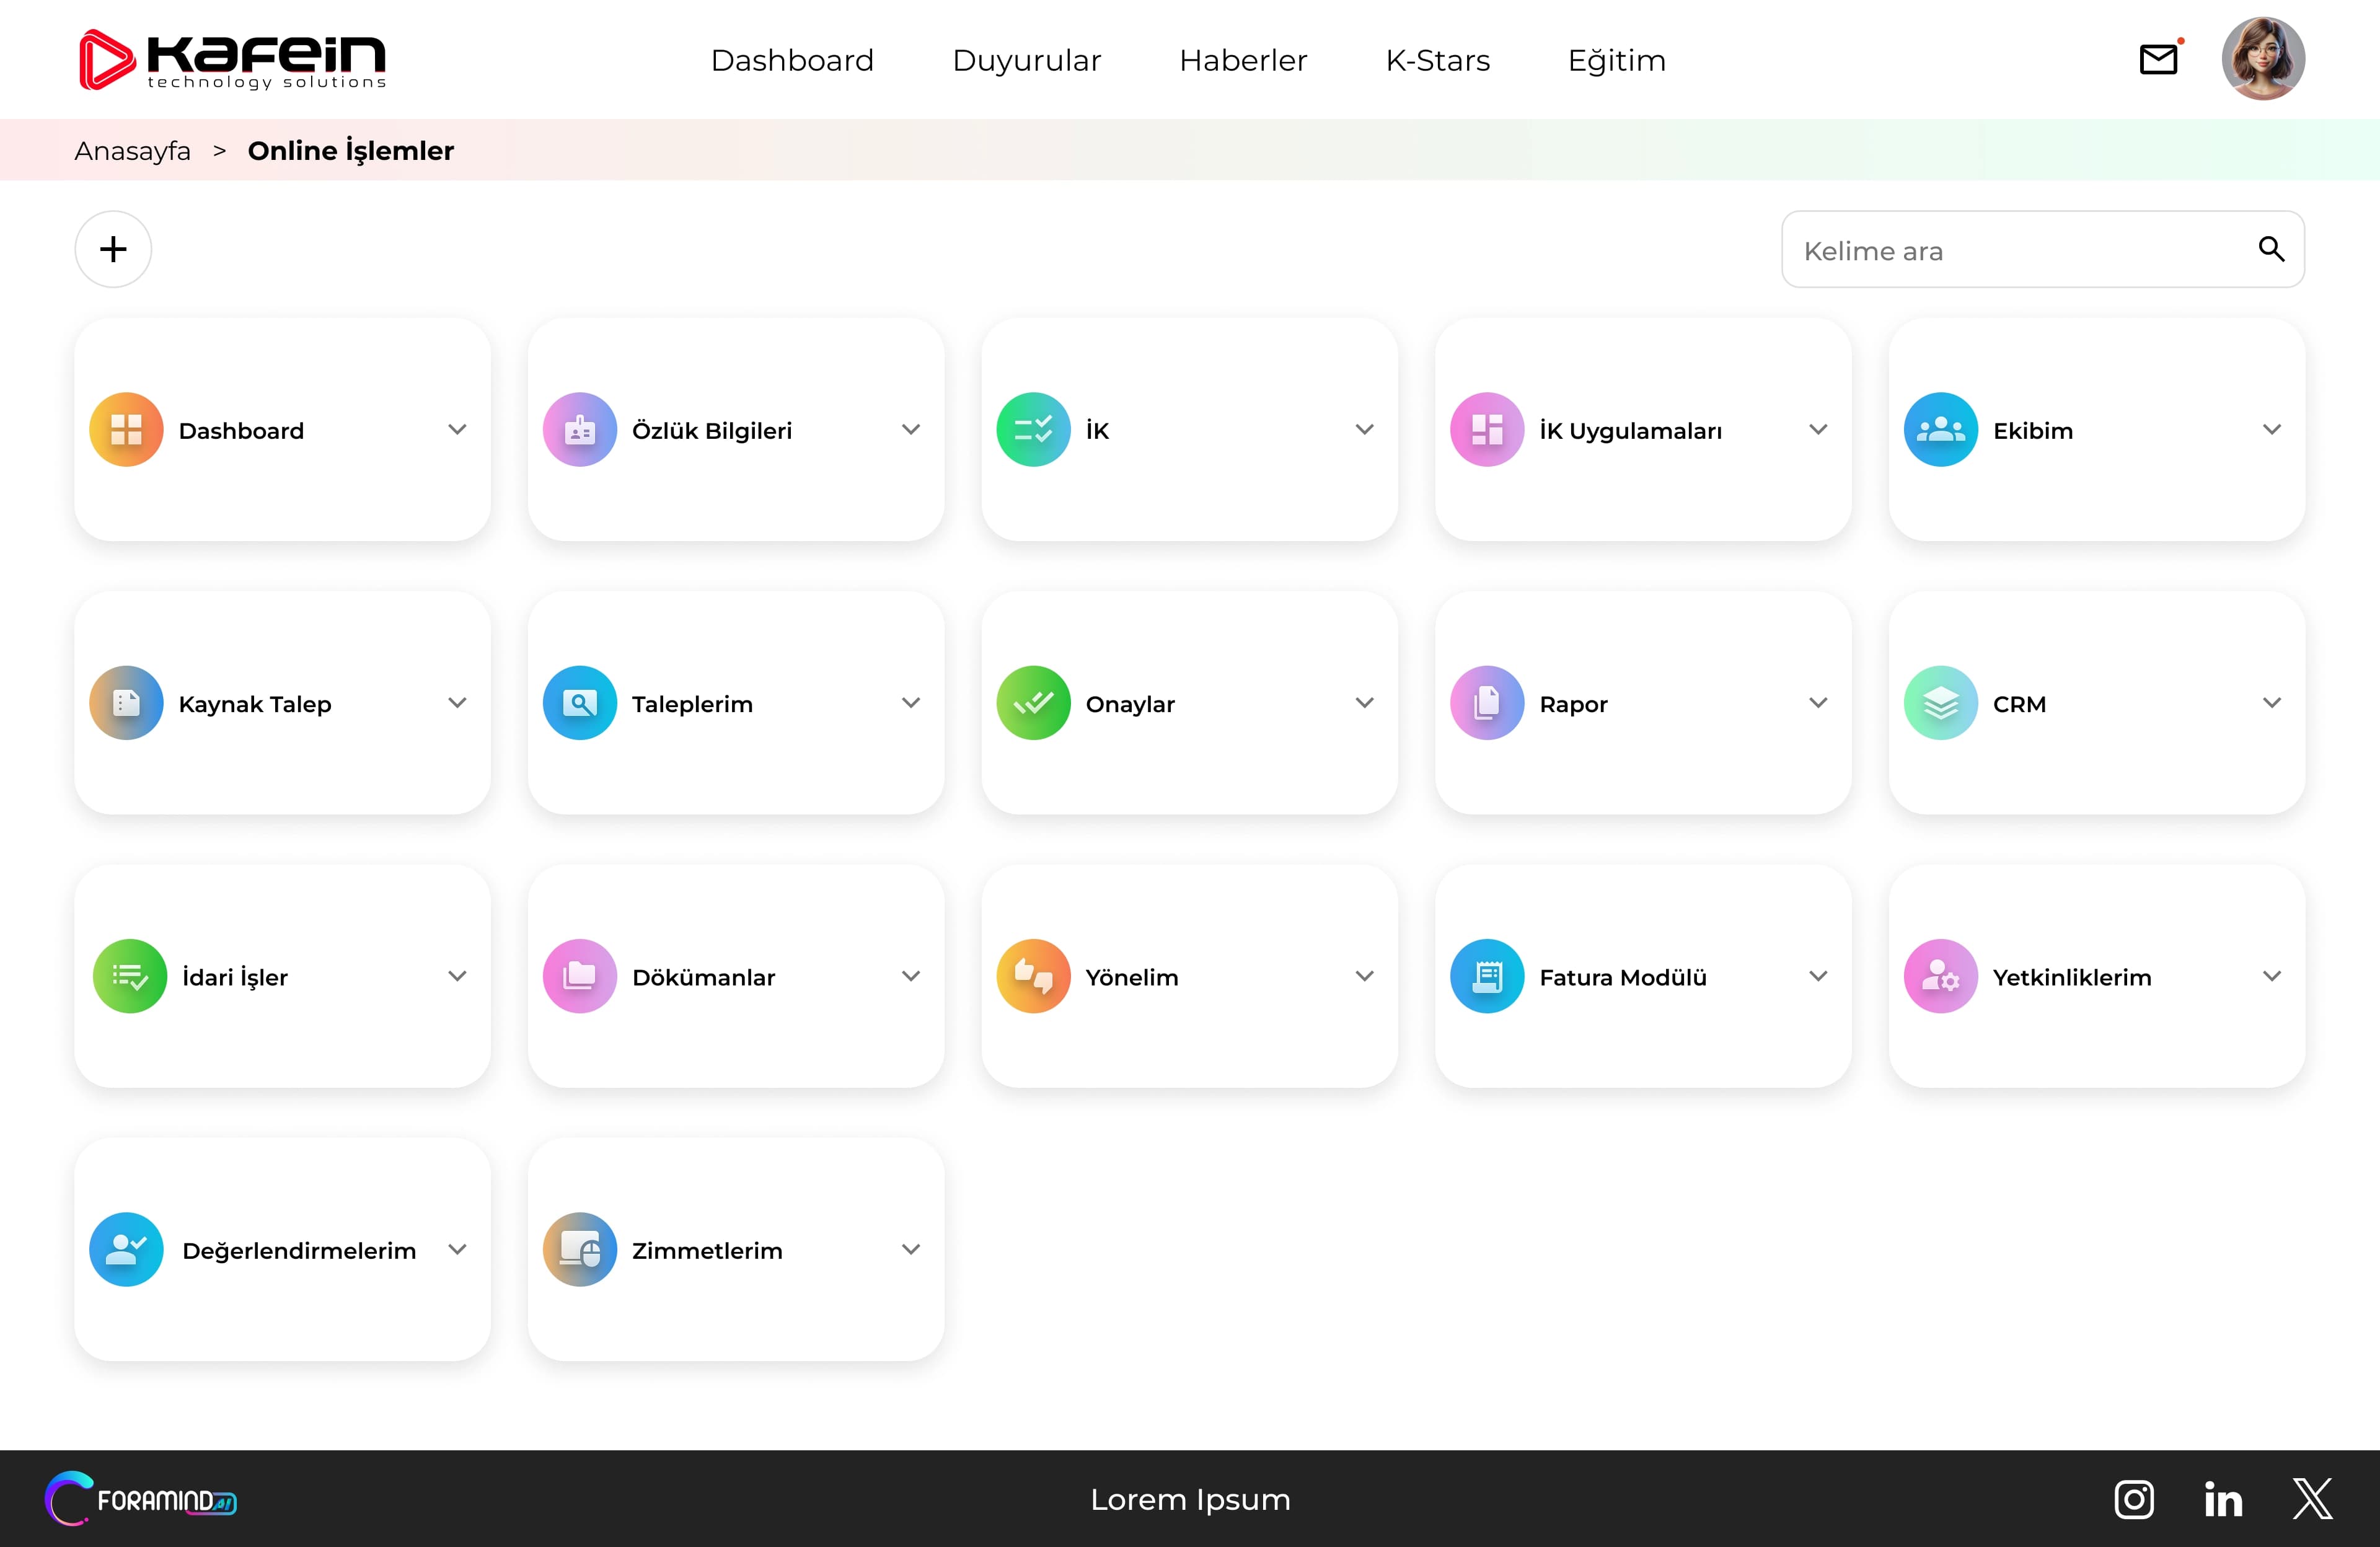Expand the Taleplerim card chevron
Viewport: 2380px width, 1547px height.
(x=911, y=703)
